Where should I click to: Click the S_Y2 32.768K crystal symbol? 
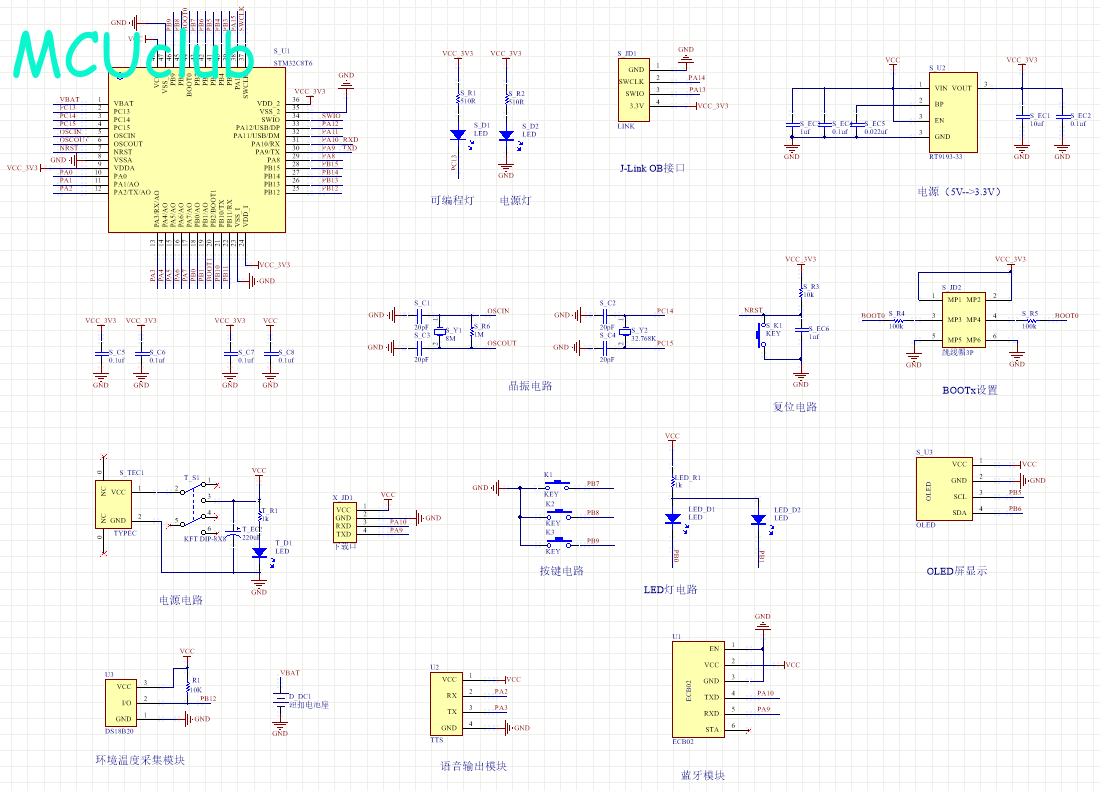(624, 331)
